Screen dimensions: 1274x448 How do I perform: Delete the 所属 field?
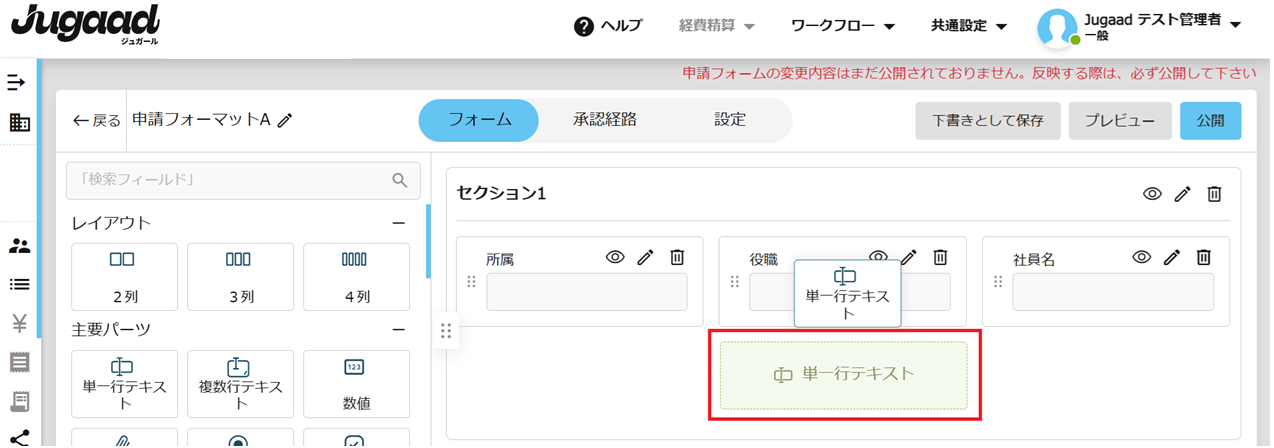click(677, 257)
